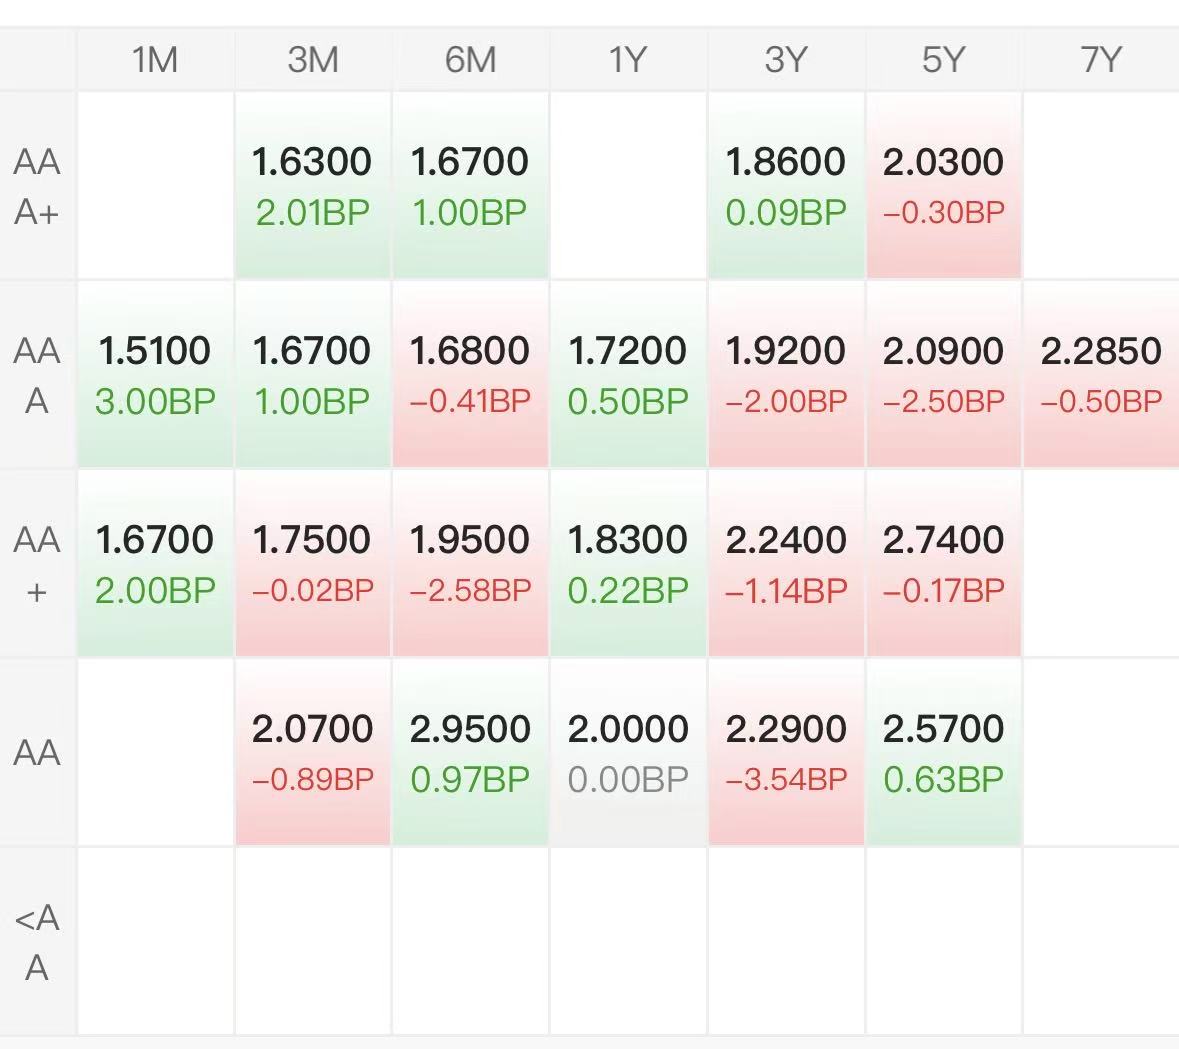Click the <AAA rating row label
Screen dimensions: 1179x1049
37,942
